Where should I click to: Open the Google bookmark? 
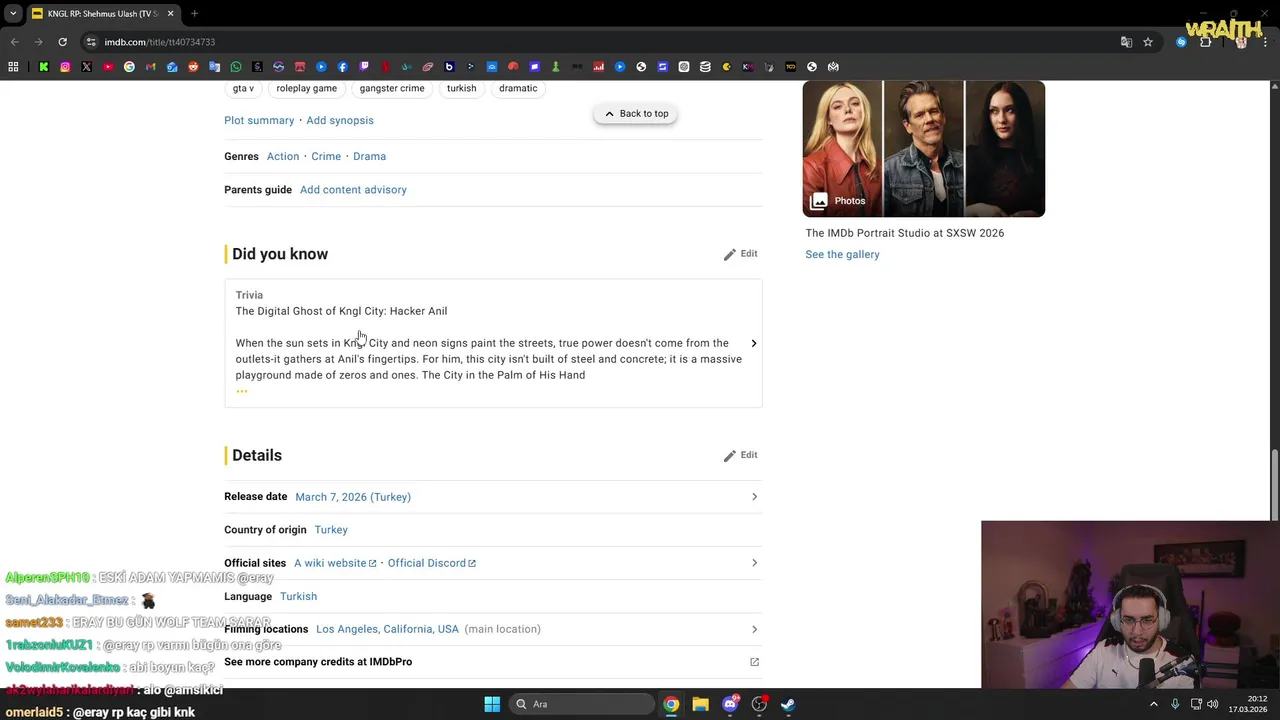click(x=129, y=67)
